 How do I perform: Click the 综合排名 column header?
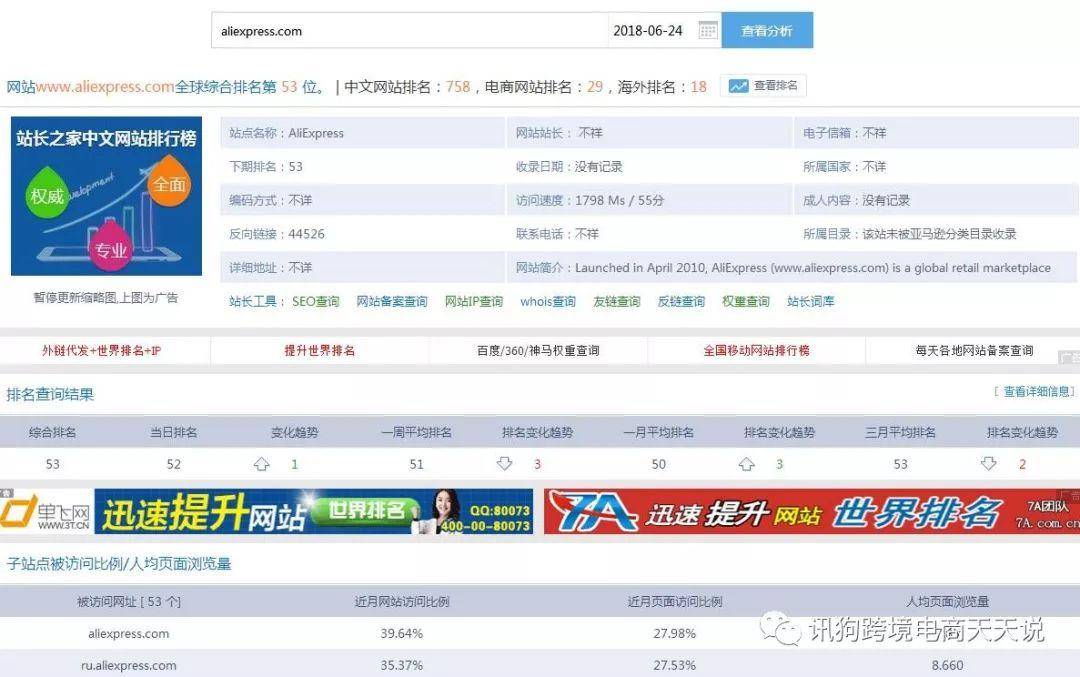tap(52, 433)
